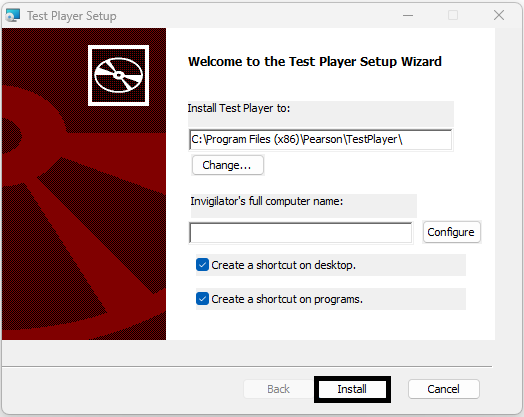
Task: Click the Invigilator's full computer name: label
Action: click(267, 201)
